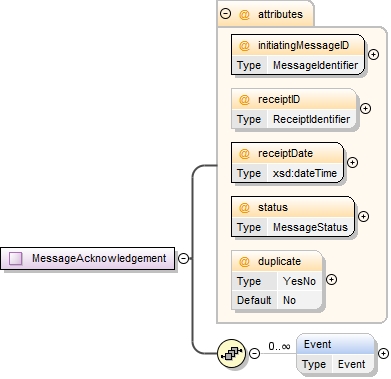The height and width of the screenshot is (379, 391).
Task: Click the Default value No
Action: [x=289, y=300]
